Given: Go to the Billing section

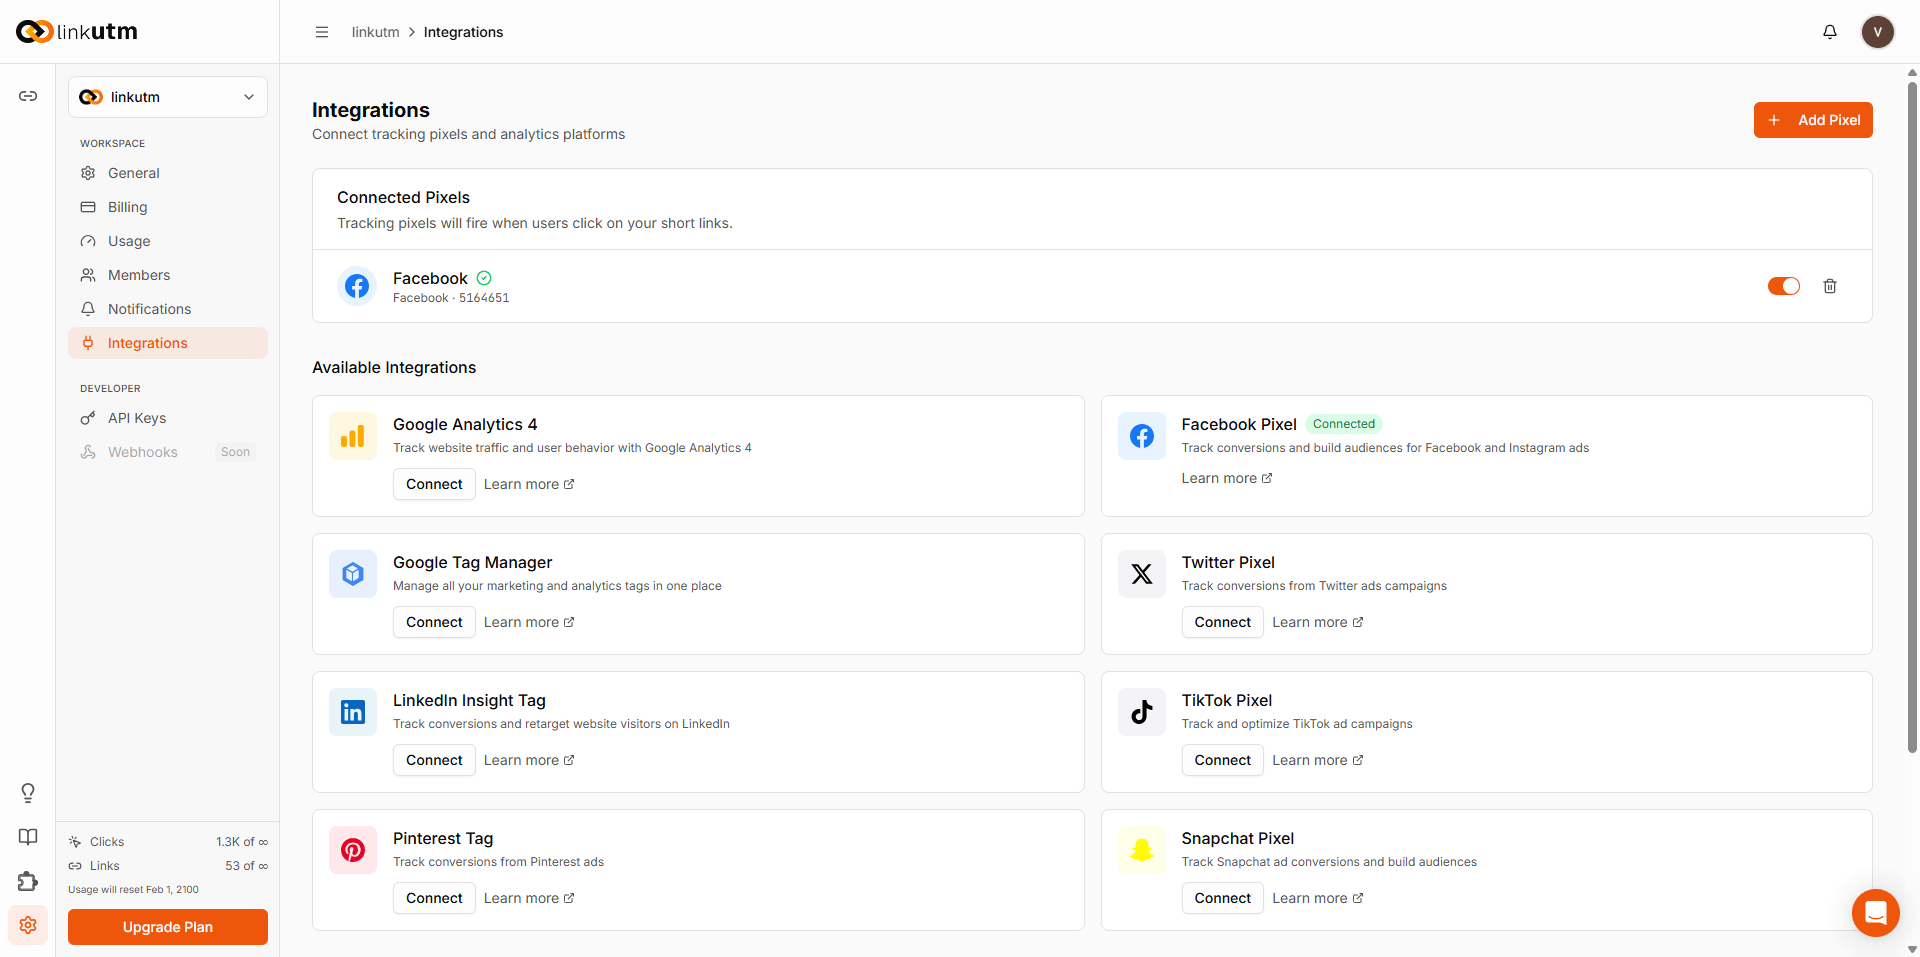Looking at the screenshot, I should pyautogui.click(x=168, y=207).
